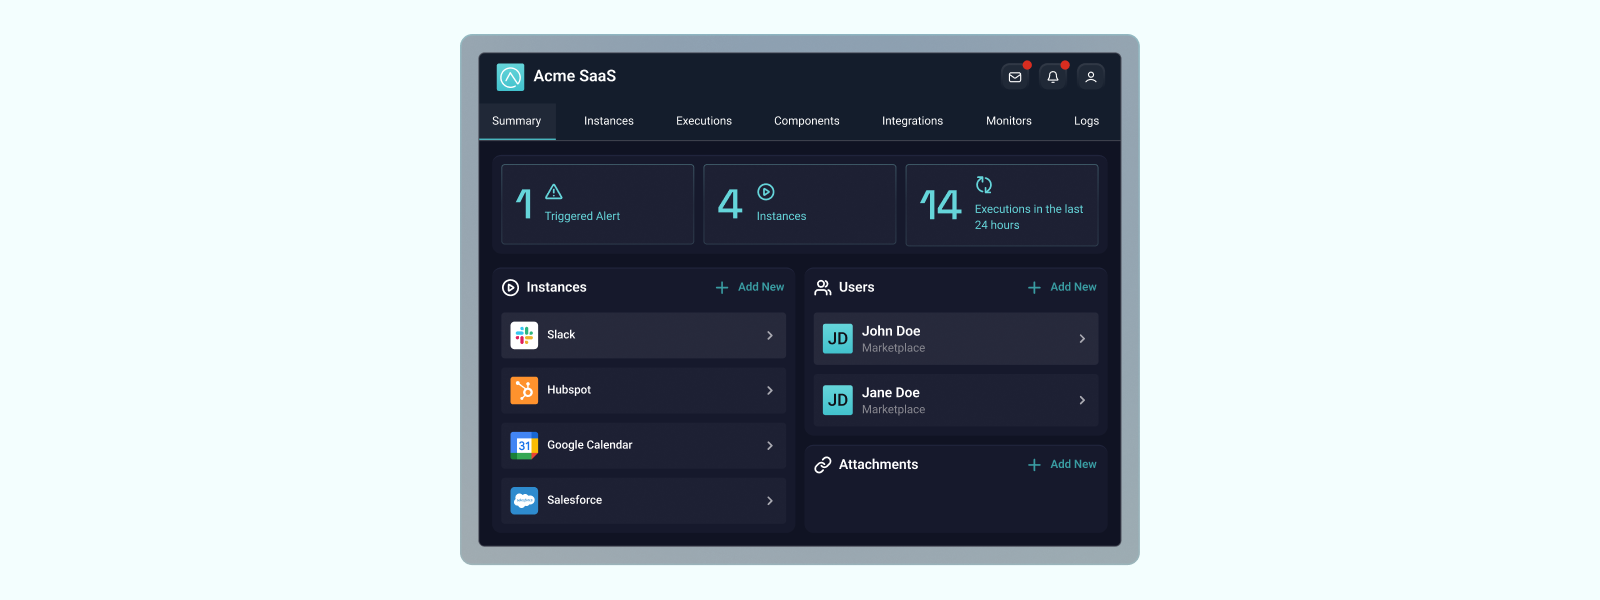Image resolution: width=1600 pixels, height=600 pixels.
Task: Click the Google Calendar app icon
Action: click(x=524, y=445)
